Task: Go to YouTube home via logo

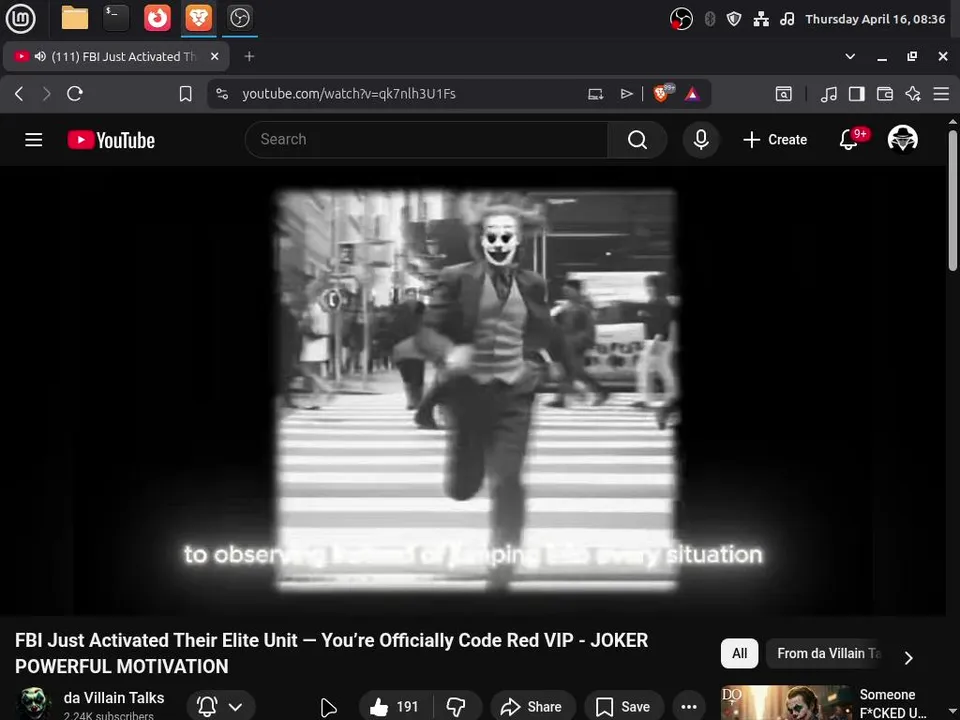Action: tap(111, 140)
